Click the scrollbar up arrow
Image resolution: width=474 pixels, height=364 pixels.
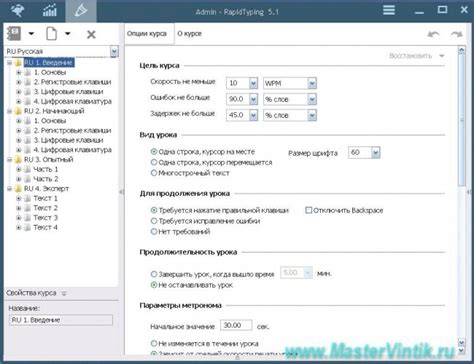(462, 50)
